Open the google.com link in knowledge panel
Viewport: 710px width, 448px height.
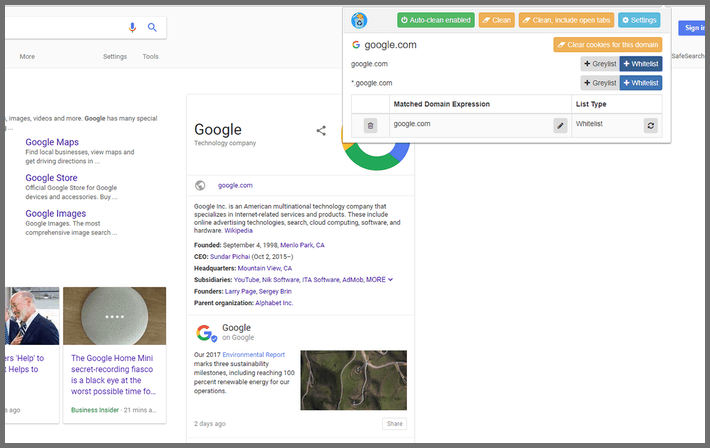(x=235, y=185)
